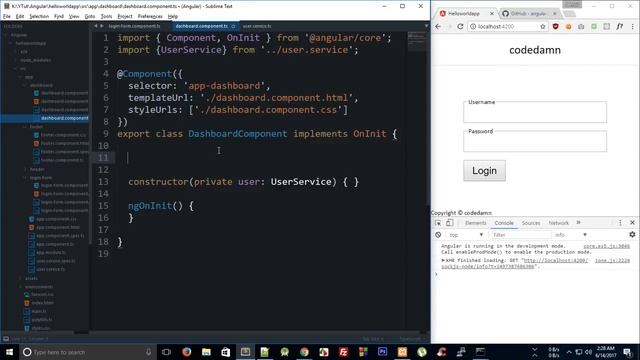Click Chrome's back navigation arrow
The image size is (640, 360).
[x=438, y=27]
